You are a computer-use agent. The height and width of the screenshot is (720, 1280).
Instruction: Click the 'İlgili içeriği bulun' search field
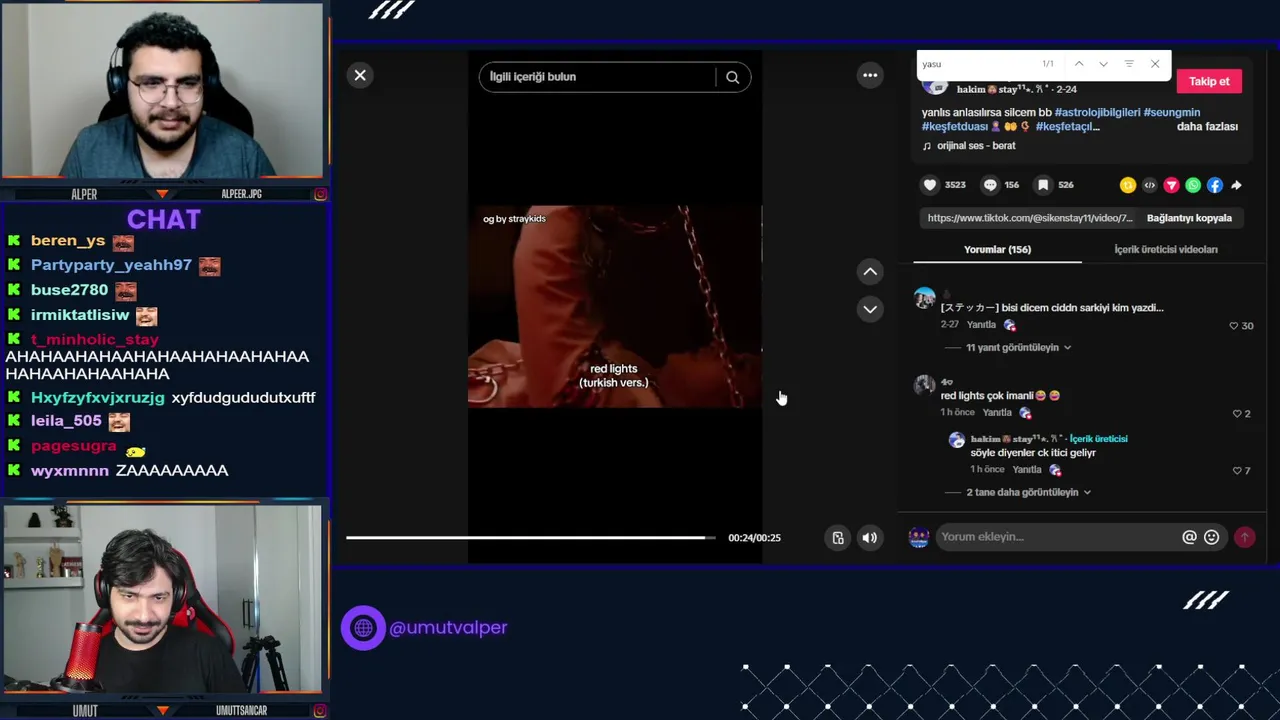[x=597, y=77]
